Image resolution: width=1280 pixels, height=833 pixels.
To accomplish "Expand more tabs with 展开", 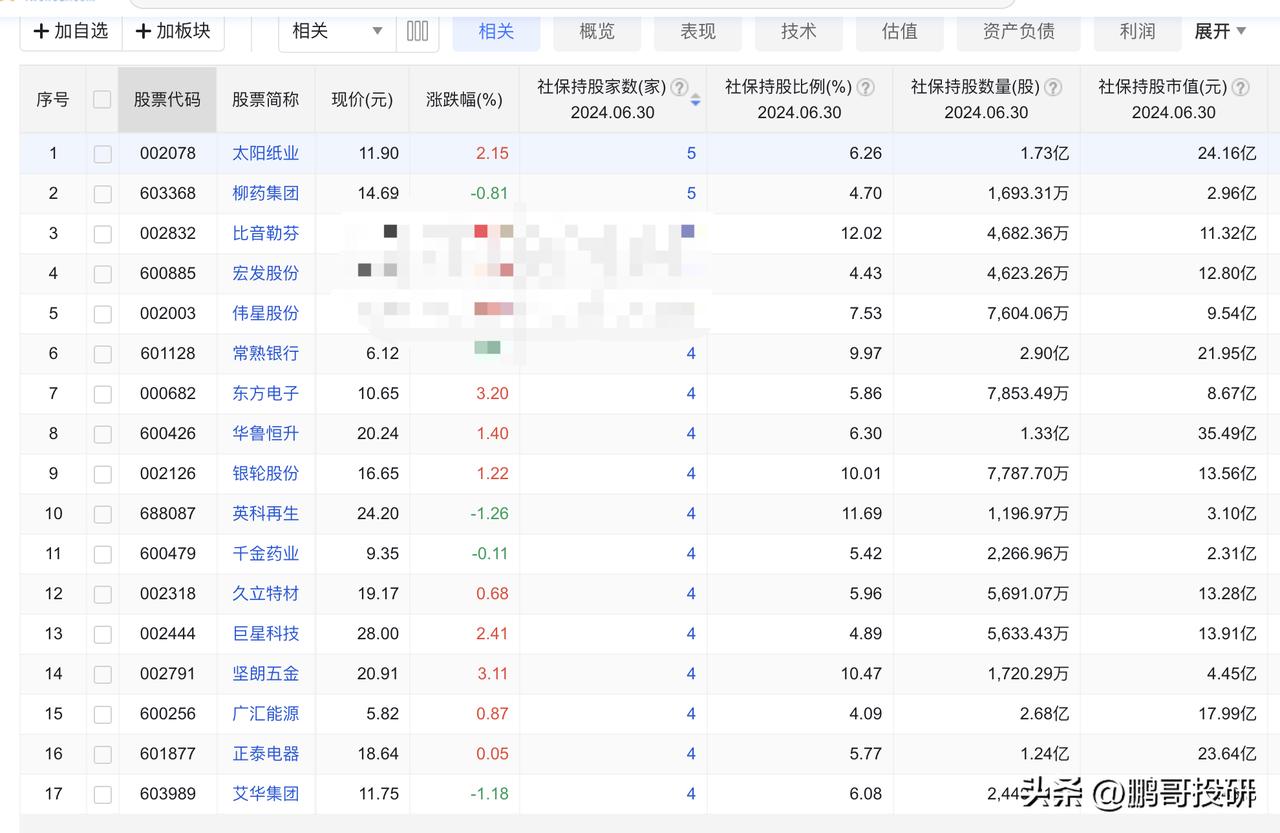I will click(1220, 31).
